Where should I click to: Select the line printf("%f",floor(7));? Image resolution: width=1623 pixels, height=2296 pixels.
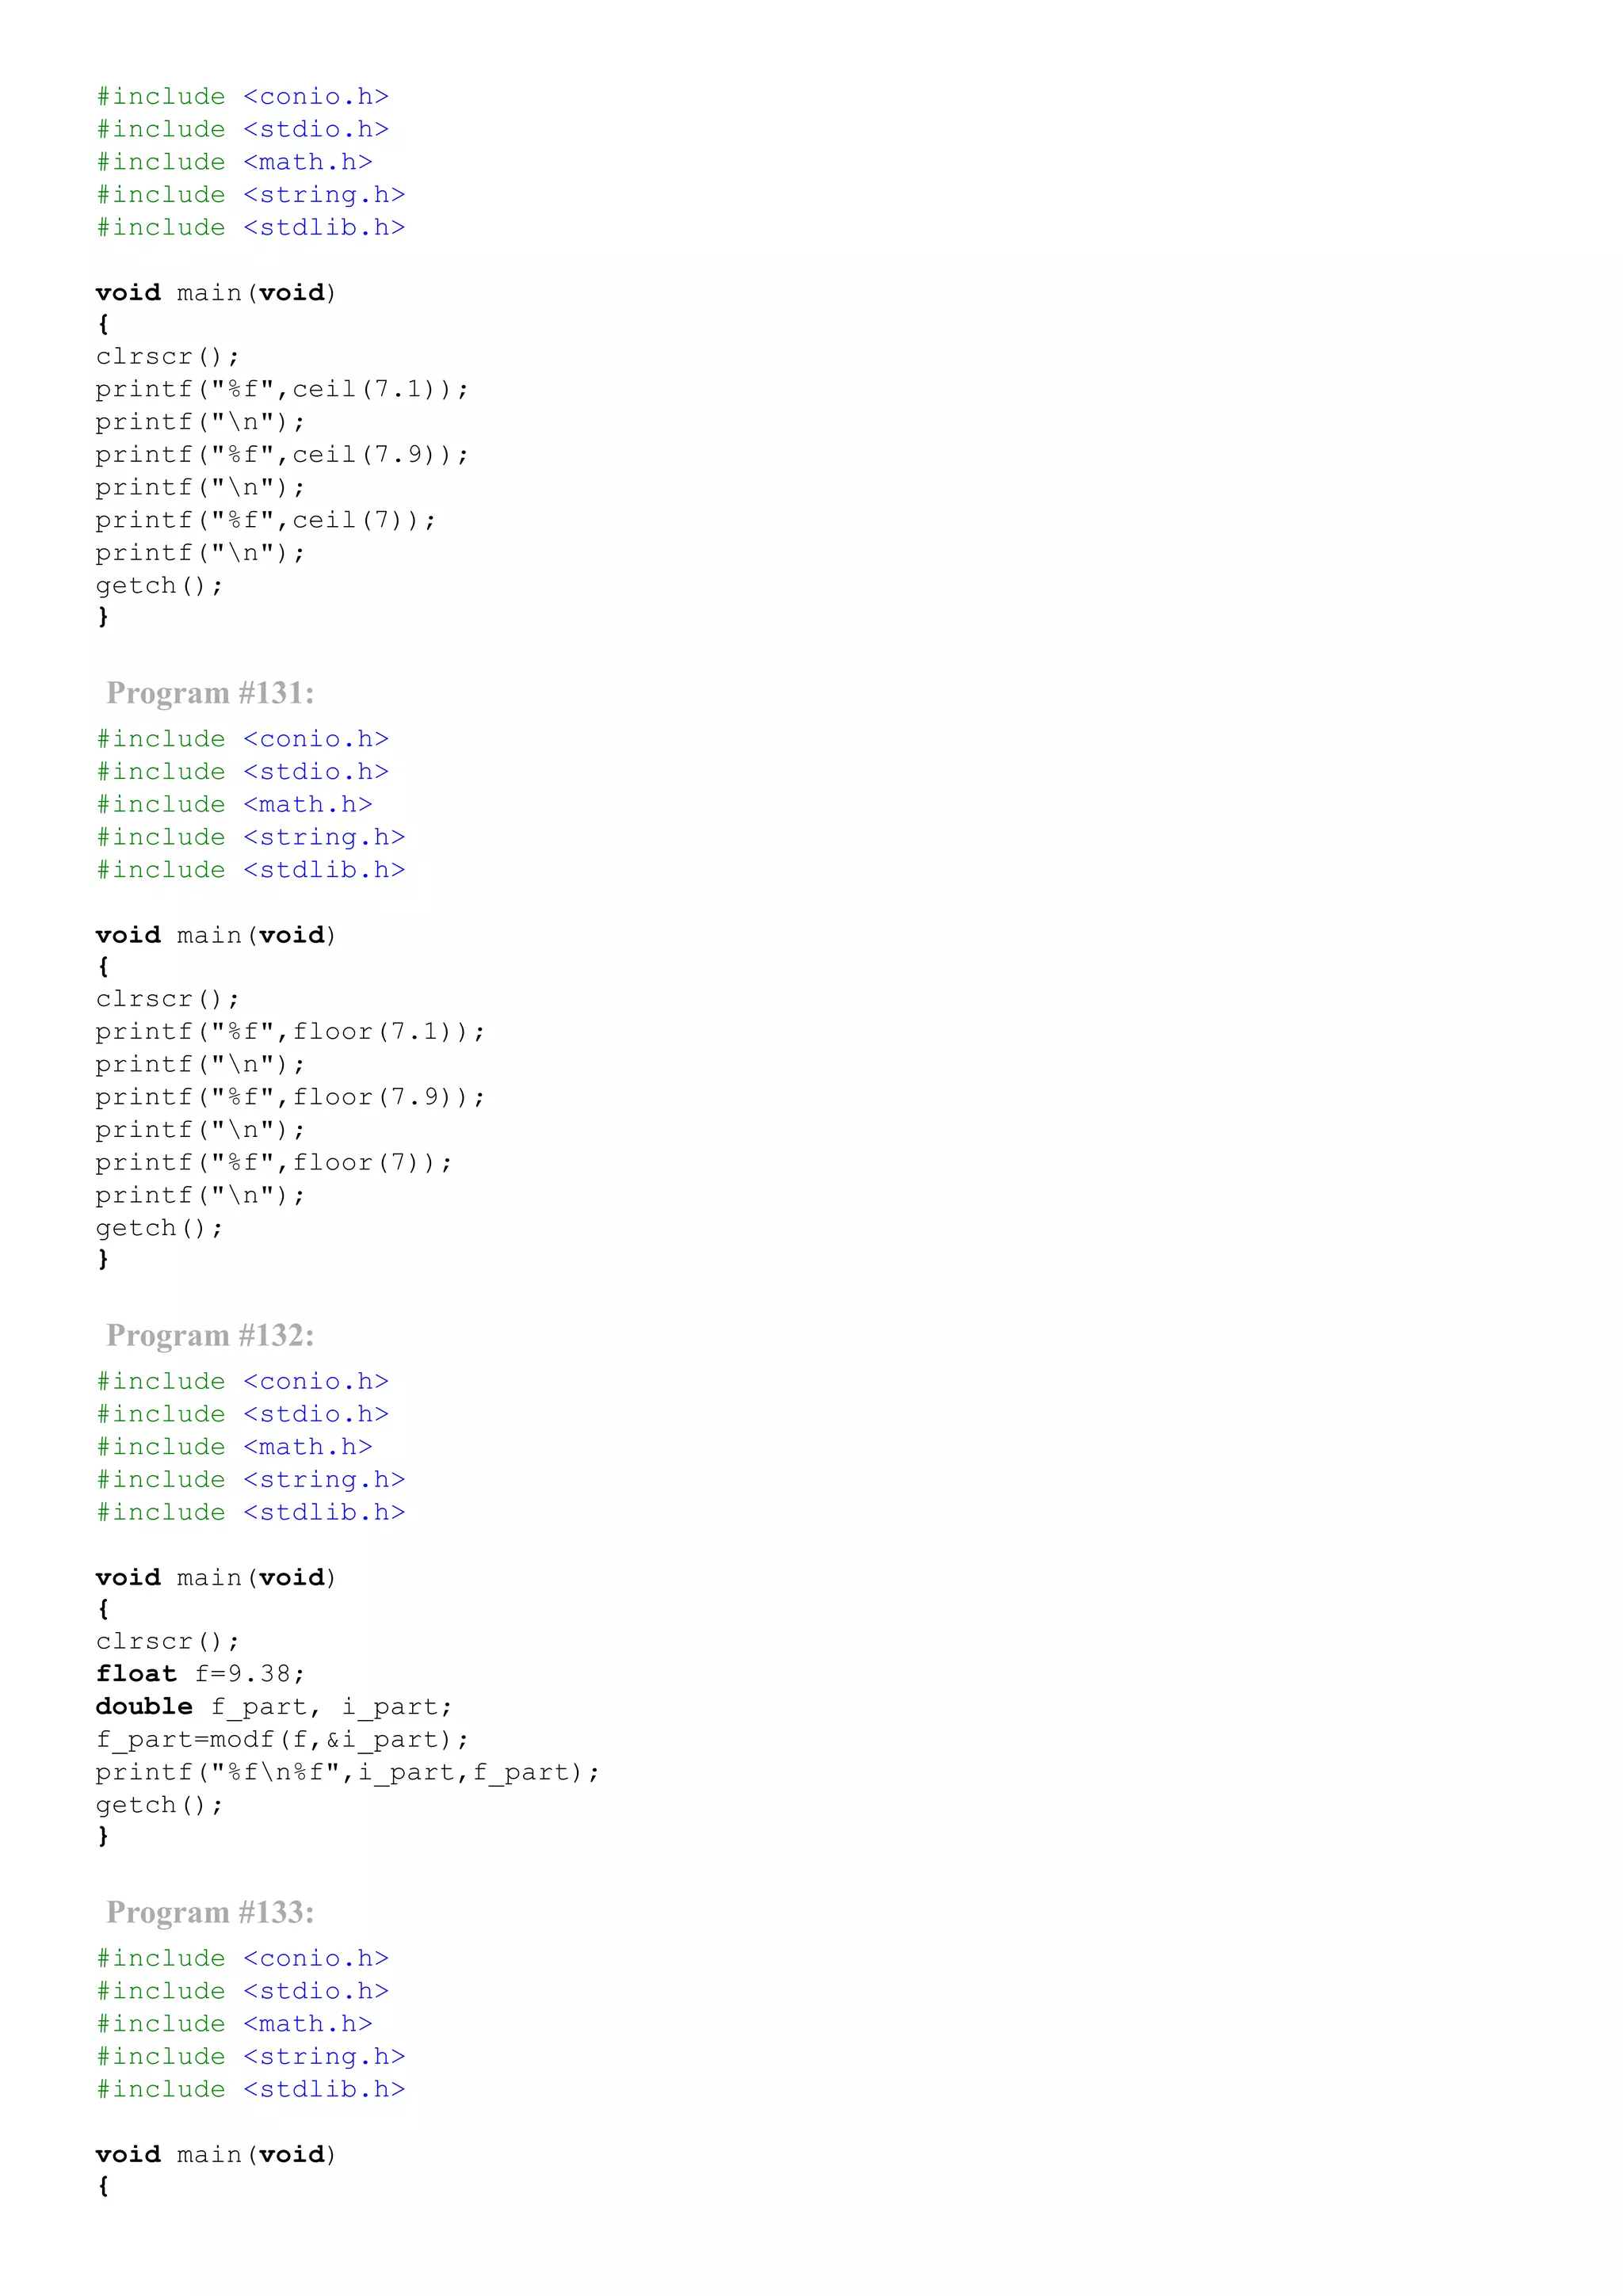pos(274,1163)
